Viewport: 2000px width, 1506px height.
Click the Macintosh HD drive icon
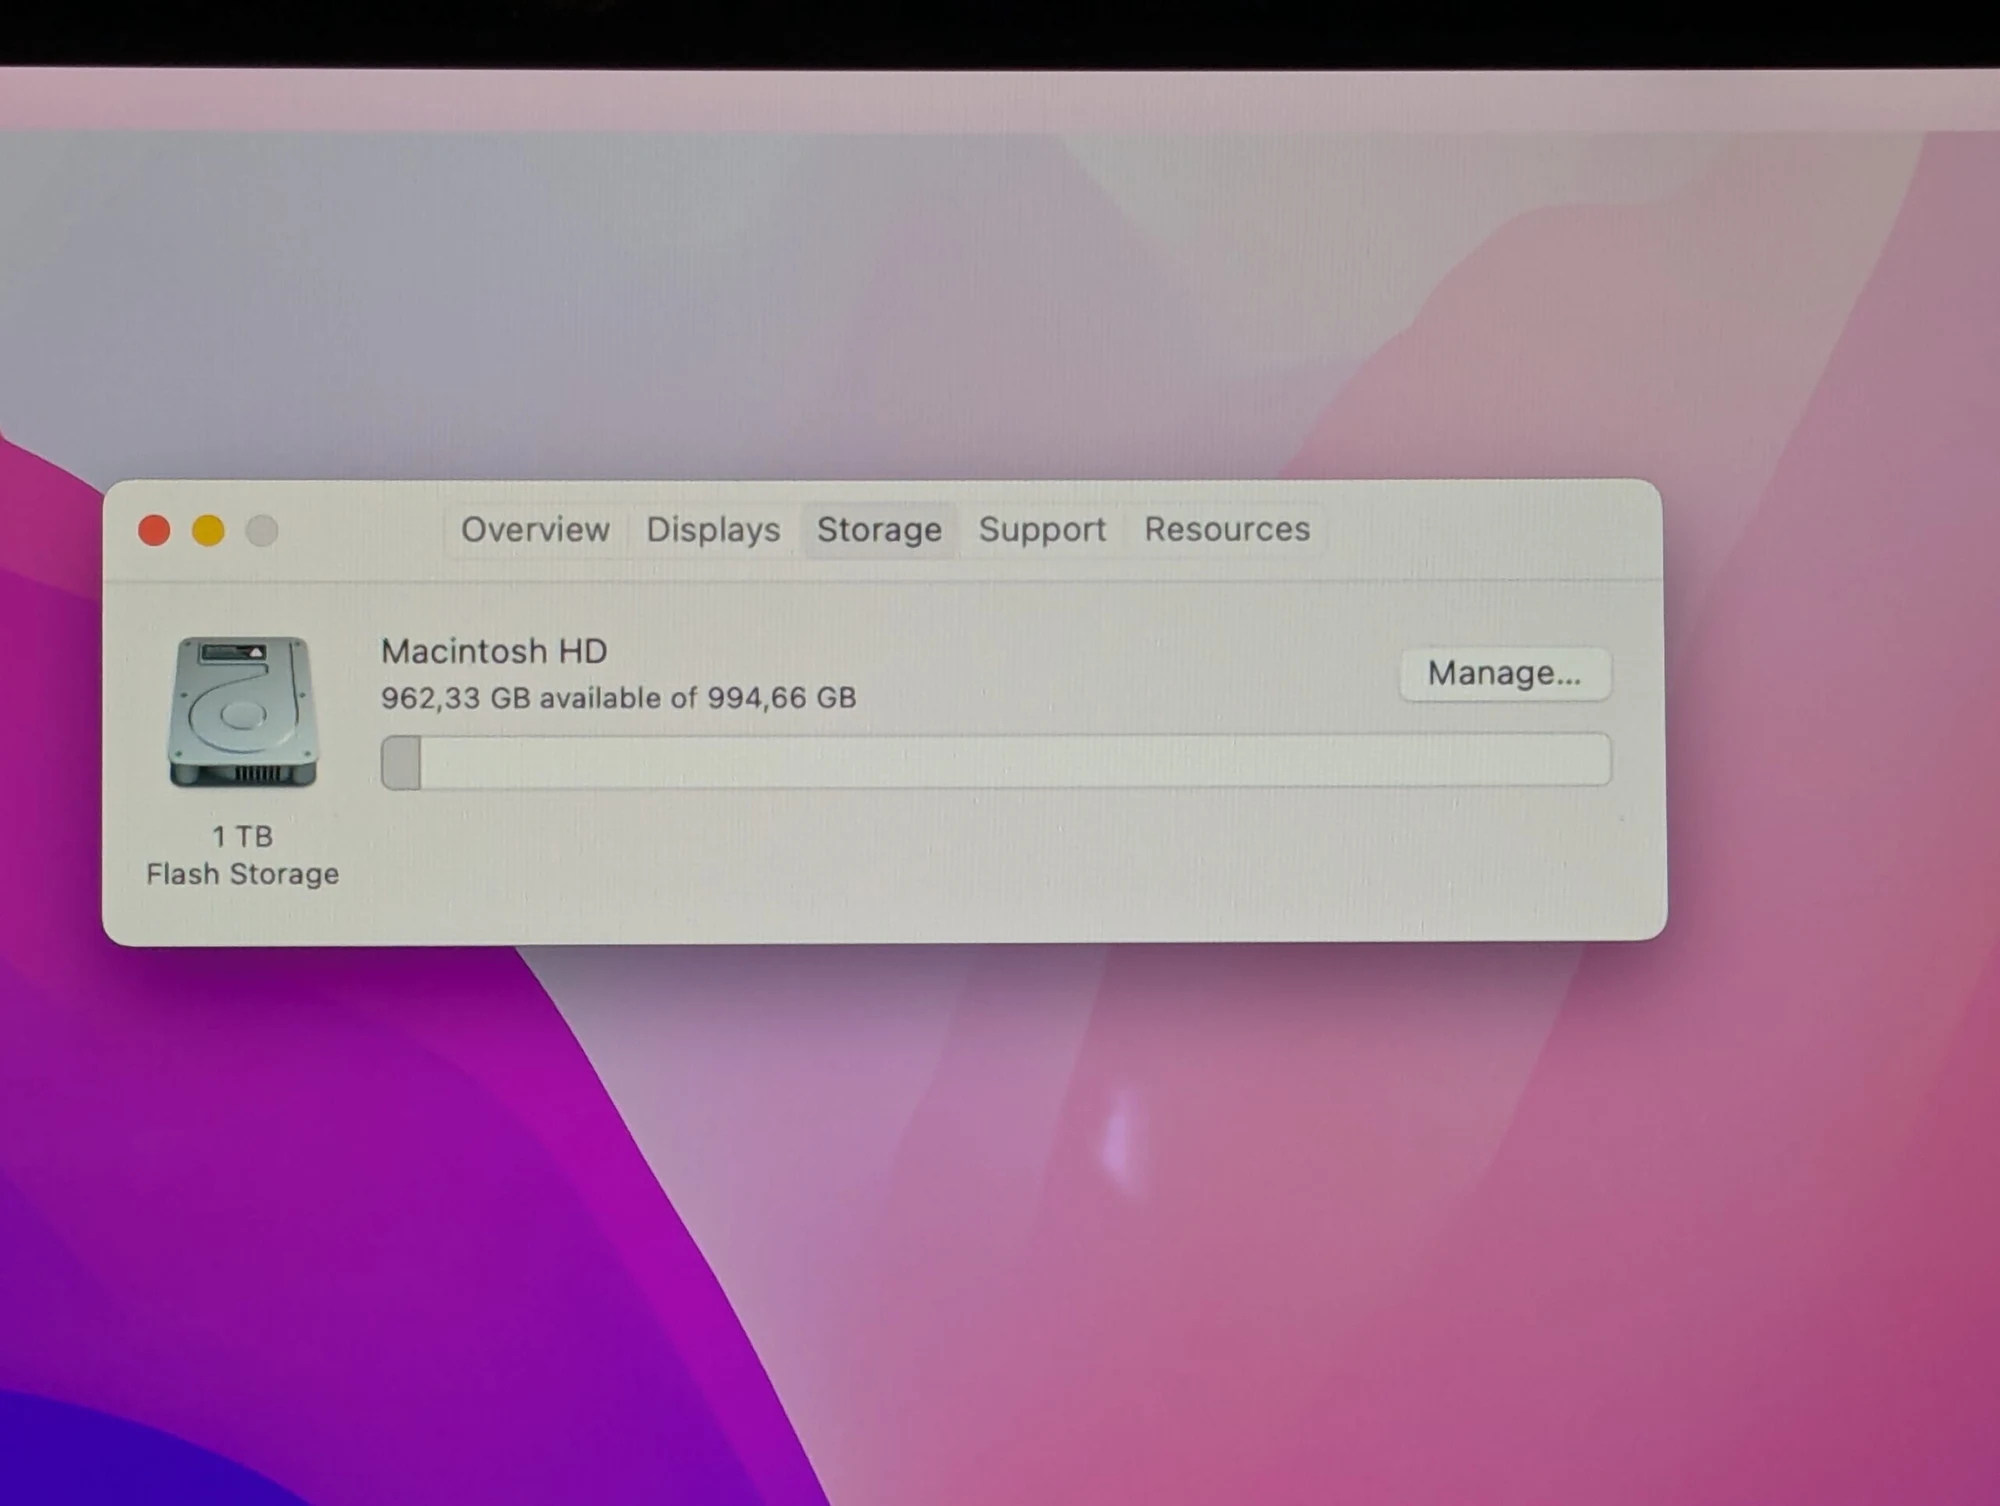click(x=242, y=711)
